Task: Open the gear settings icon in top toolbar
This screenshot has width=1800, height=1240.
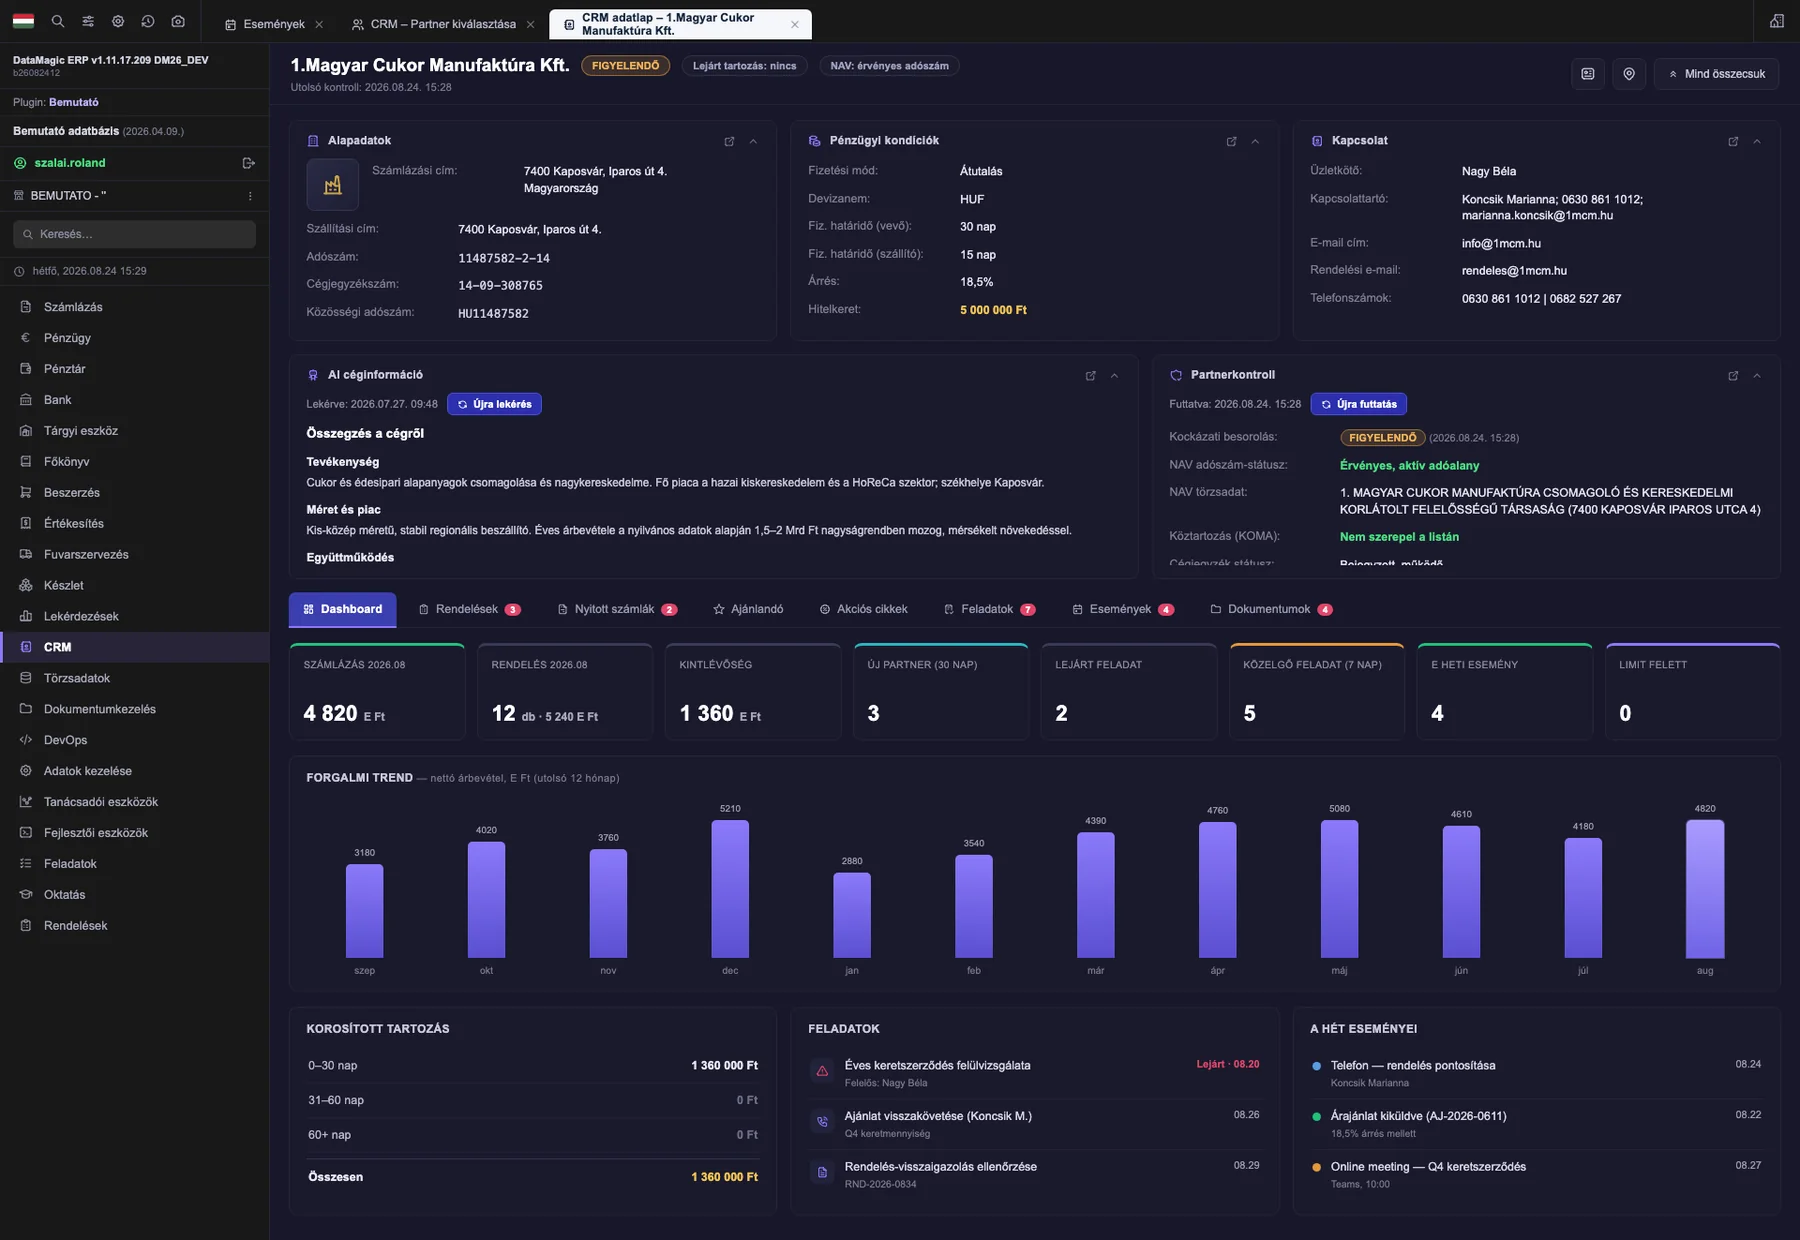Action: 118,21
